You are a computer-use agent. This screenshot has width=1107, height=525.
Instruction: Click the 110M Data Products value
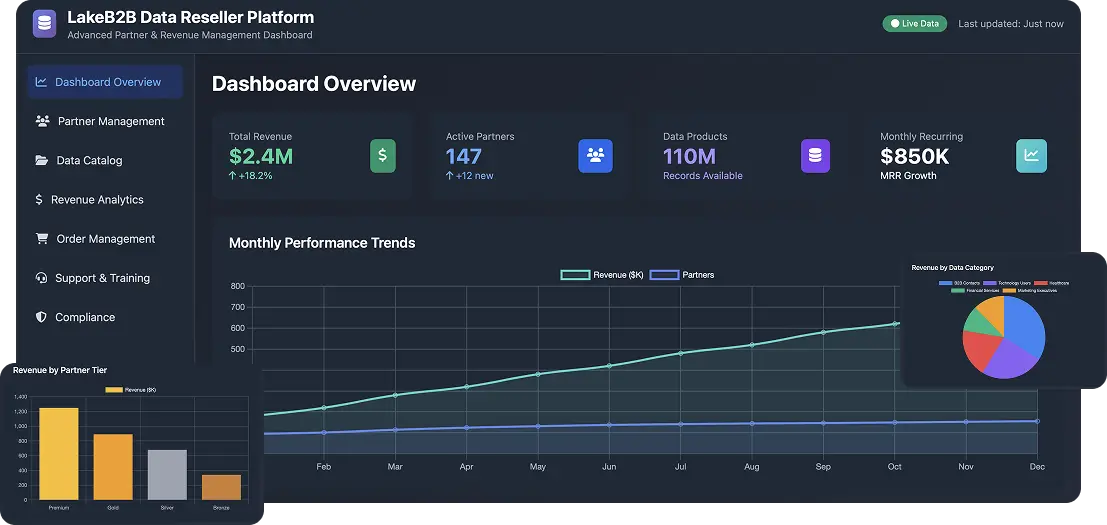pos(689,156)
